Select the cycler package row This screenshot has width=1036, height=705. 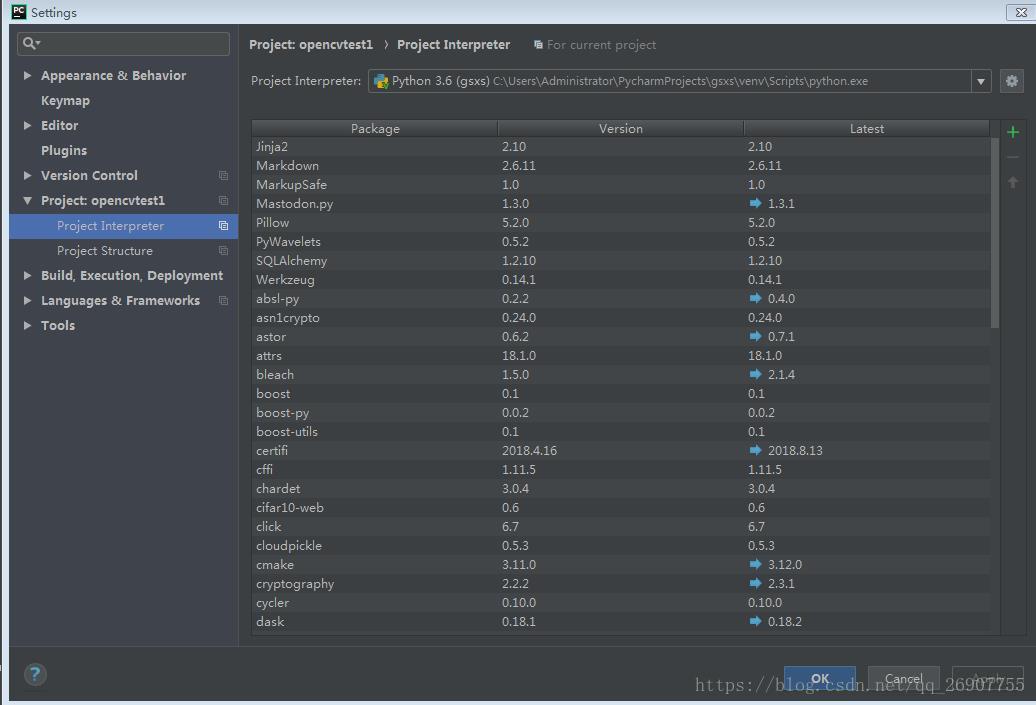tap(620, 603)
